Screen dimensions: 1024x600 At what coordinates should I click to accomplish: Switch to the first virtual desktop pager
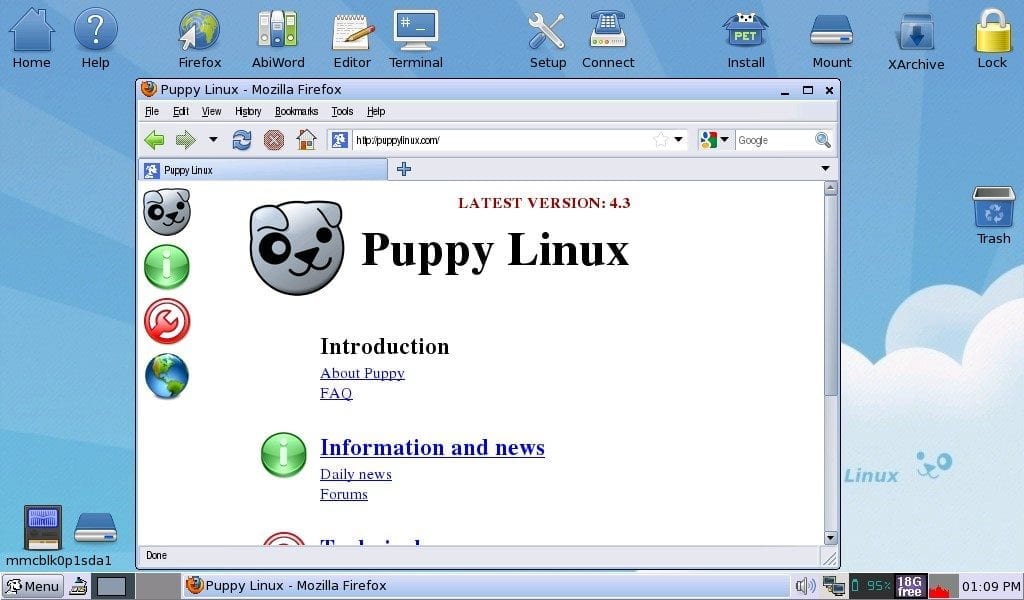(112, 586)
